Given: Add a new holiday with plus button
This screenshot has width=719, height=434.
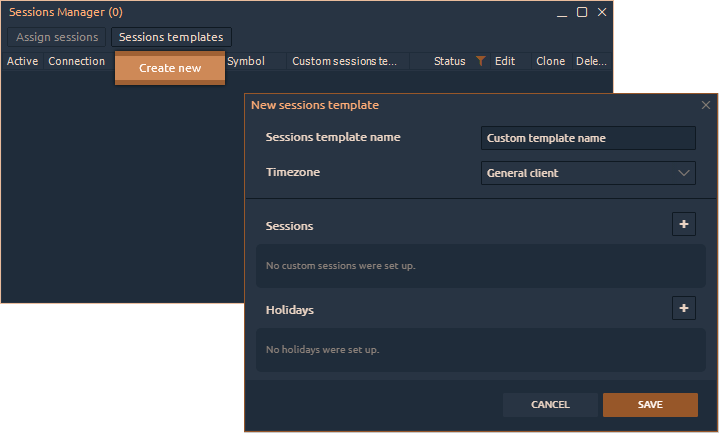Looking at the screenshot, I should tap(684, 308).
